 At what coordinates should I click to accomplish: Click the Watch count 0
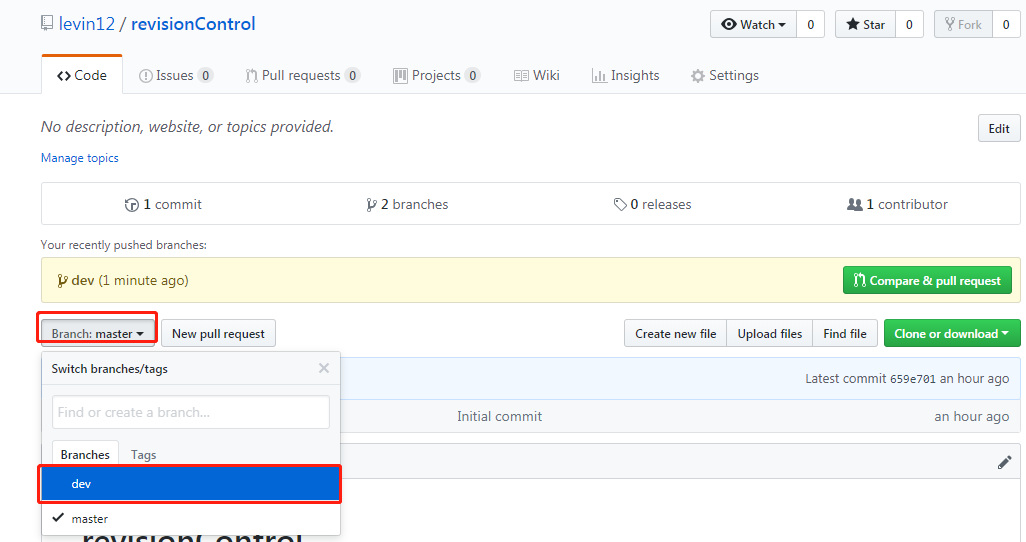tap(811, 24)
